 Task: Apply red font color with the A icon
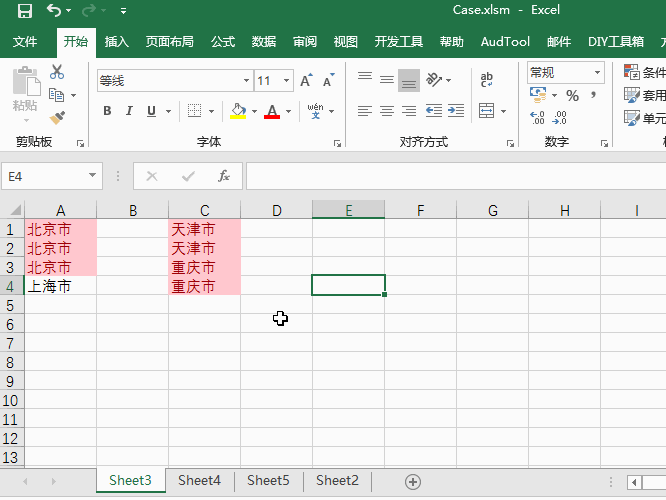[272, 111]
